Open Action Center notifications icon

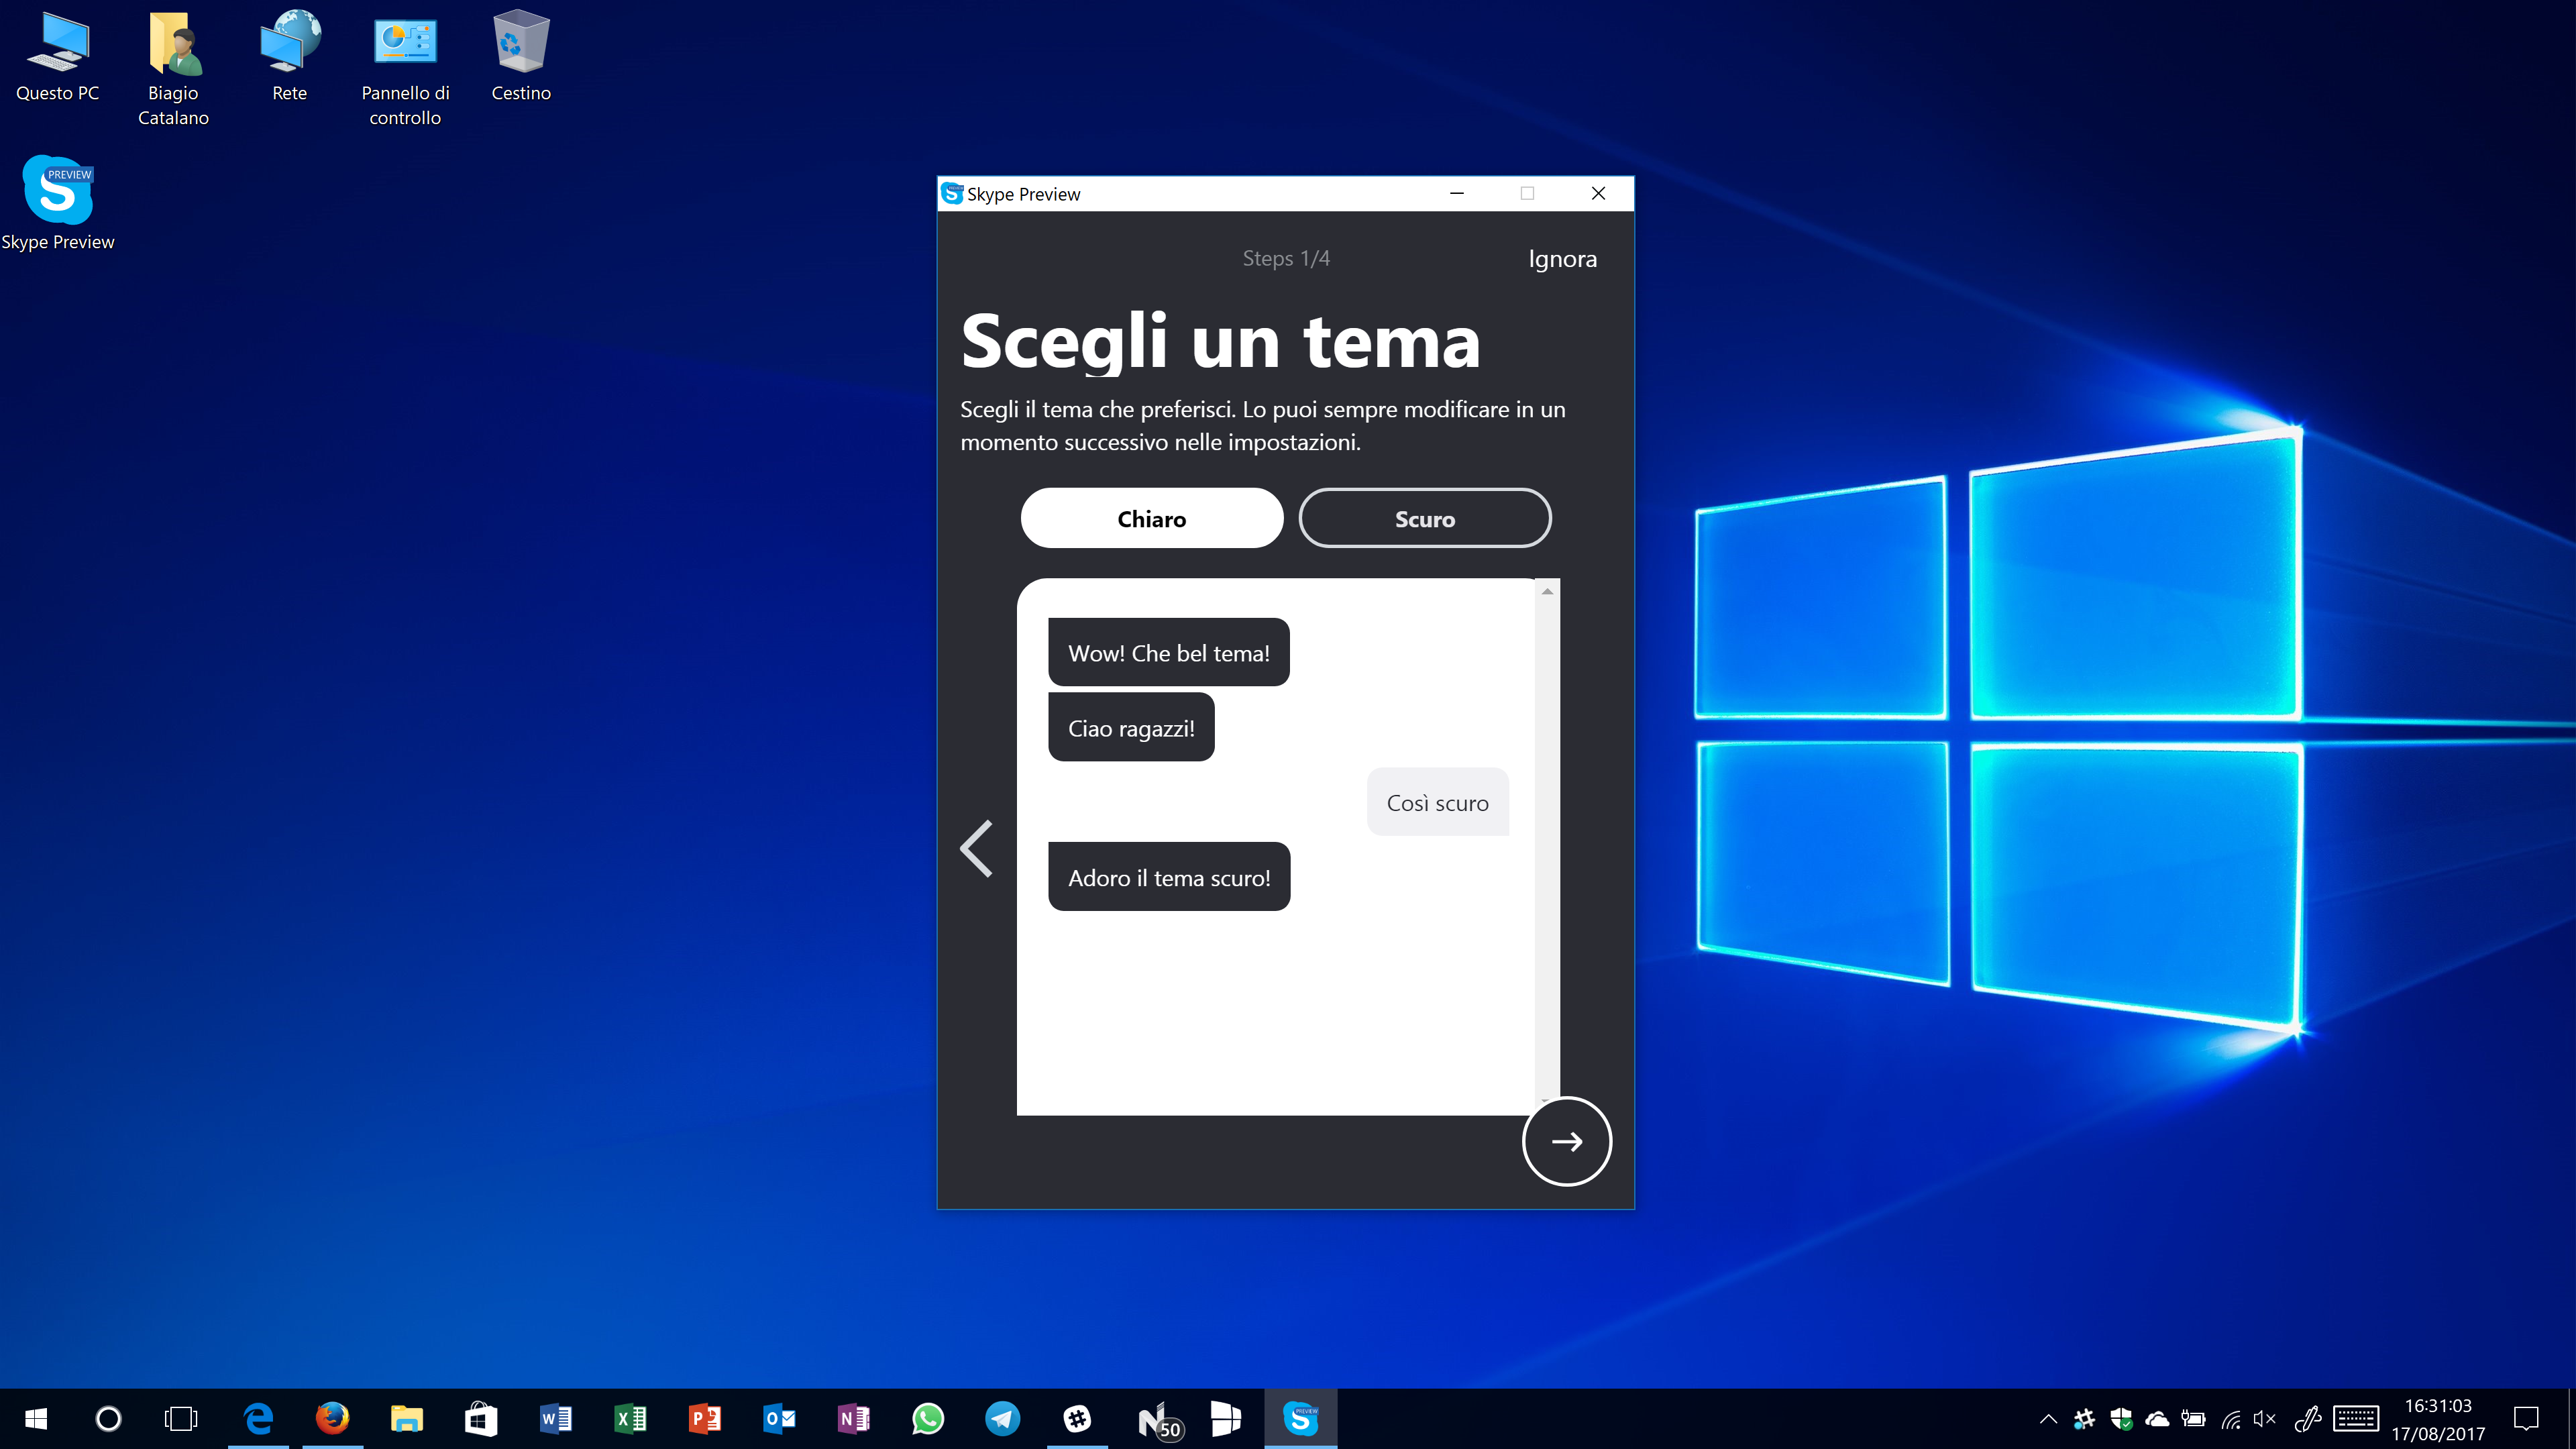coord(2526,1418)
